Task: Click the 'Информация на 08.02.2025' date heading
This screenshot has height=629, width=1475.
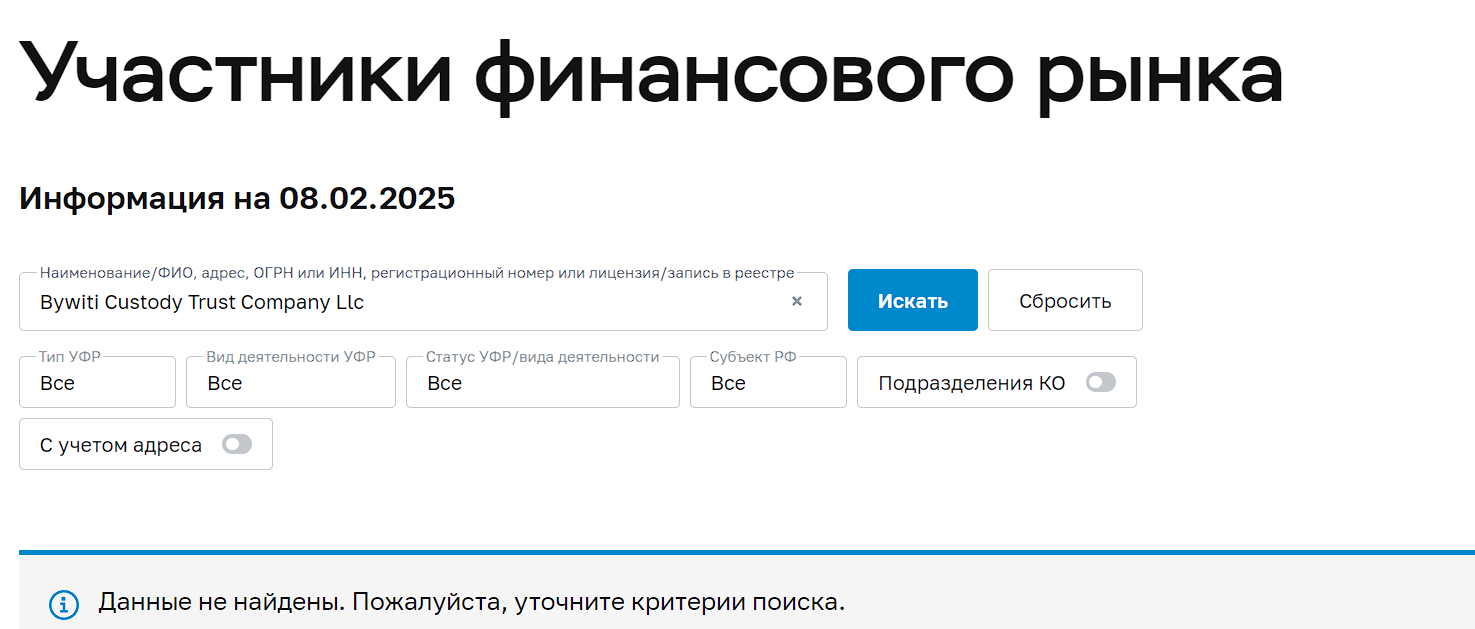Action: (237, 198)
